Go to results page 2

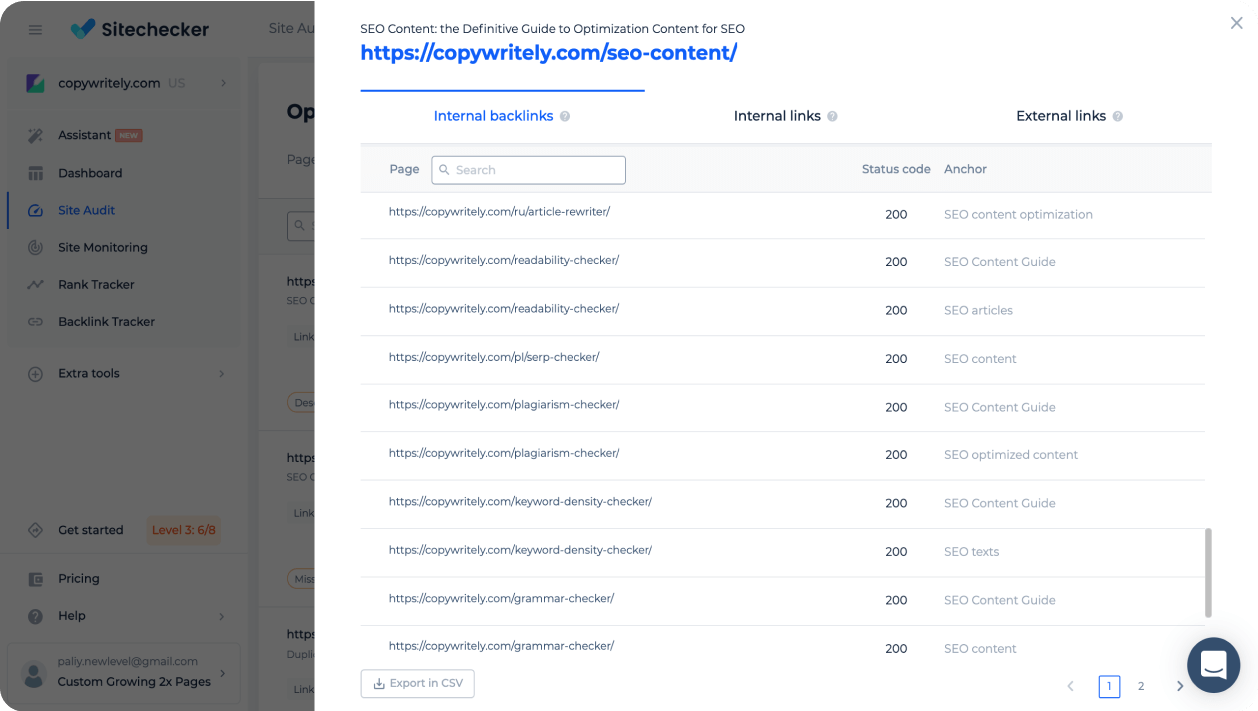click(1141, 686)
